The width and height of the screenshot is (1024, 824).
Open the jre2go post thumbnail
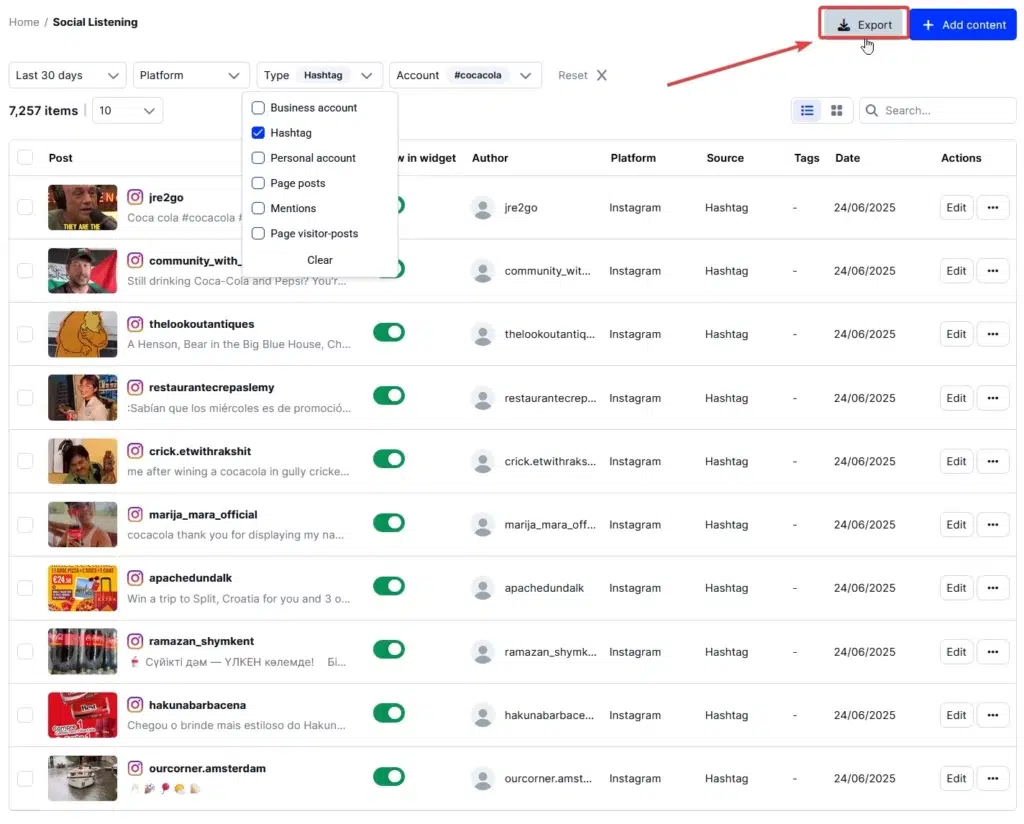pyautogui.click(x=82, y=207)
